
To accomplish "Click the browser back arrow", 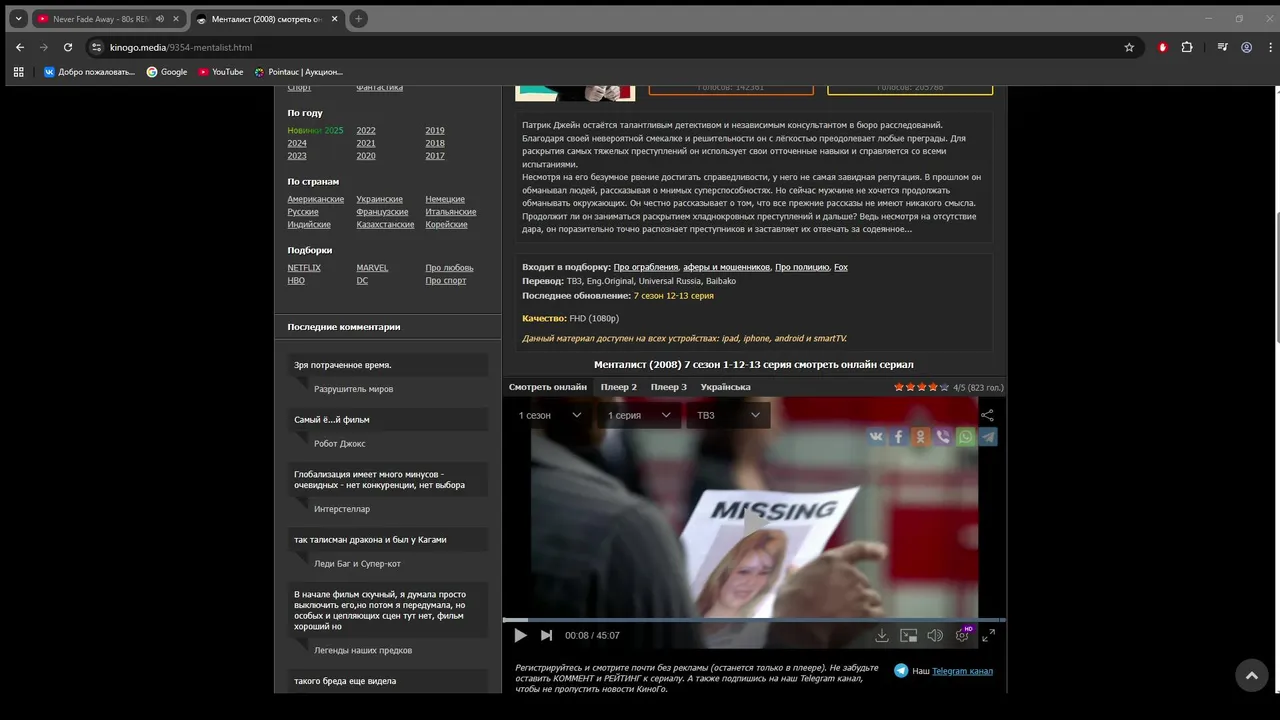I will tap(20, 47).
